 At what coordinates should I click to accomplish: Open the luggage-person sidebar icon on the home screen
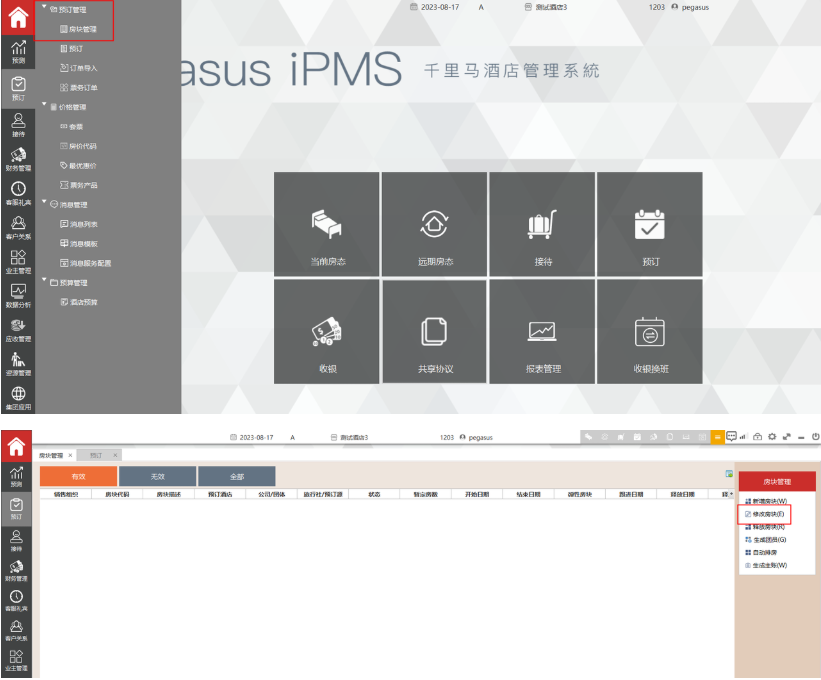[18, 364]
